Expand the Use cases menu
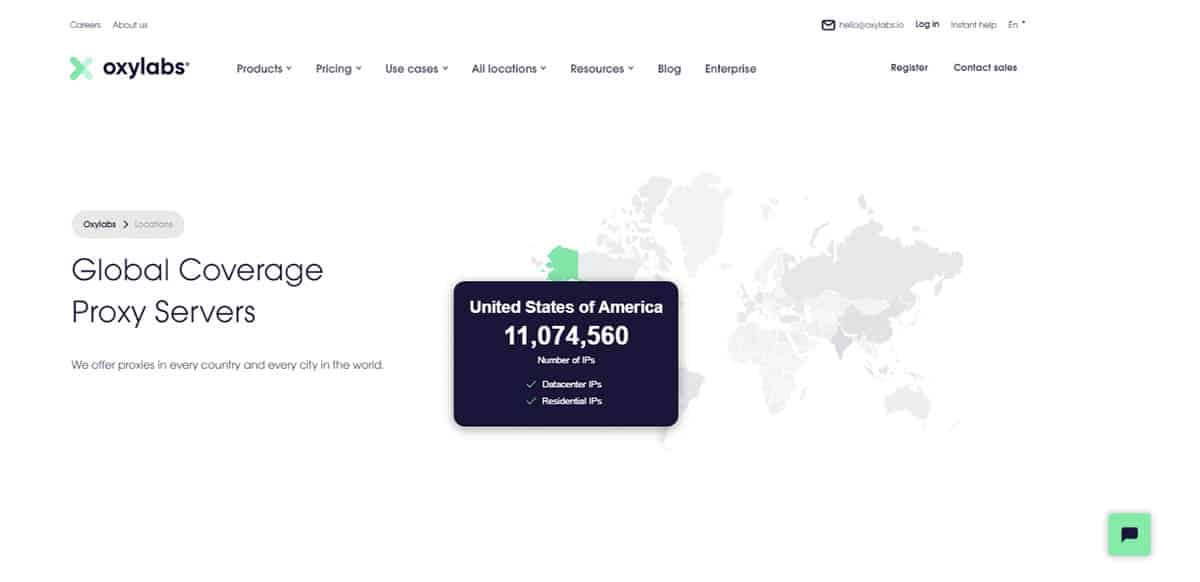This screenshot has height=582, width=1200. point(417,69)
